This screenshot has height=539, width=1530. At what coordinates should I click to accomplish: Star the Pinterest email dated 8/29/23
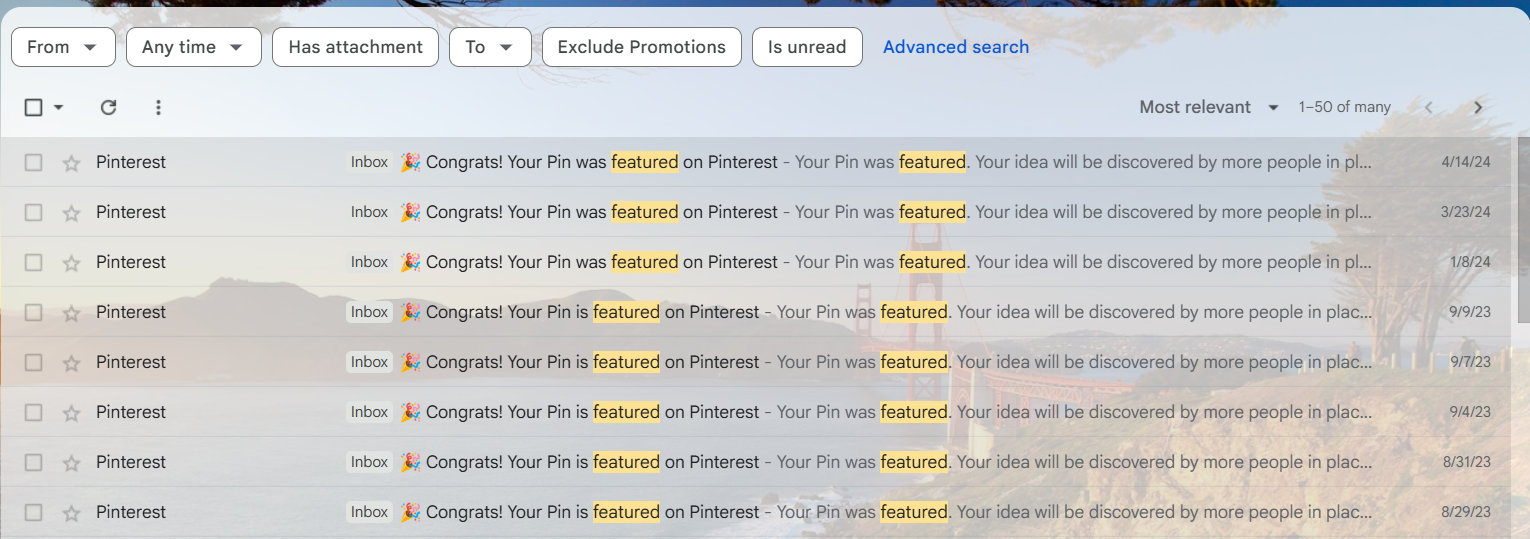(x=71, y=513)
